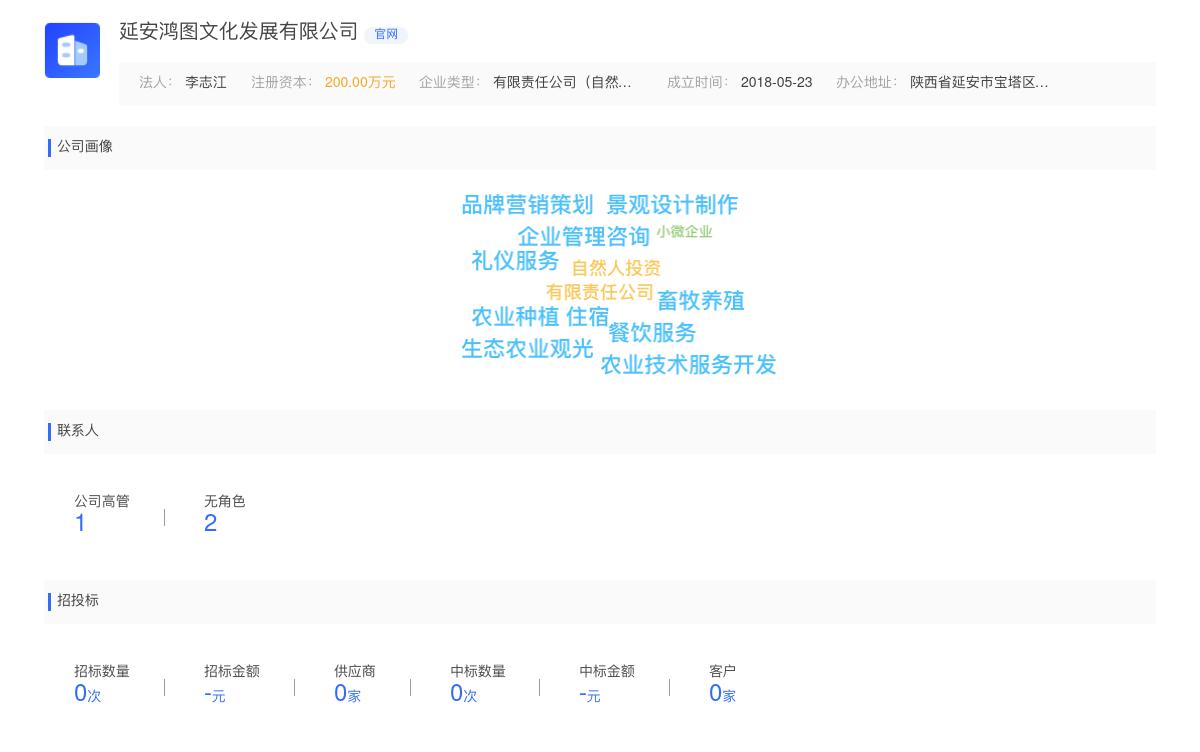Open 供应商 value 0家
The image size is (1200, 752).
click(347, 693)
